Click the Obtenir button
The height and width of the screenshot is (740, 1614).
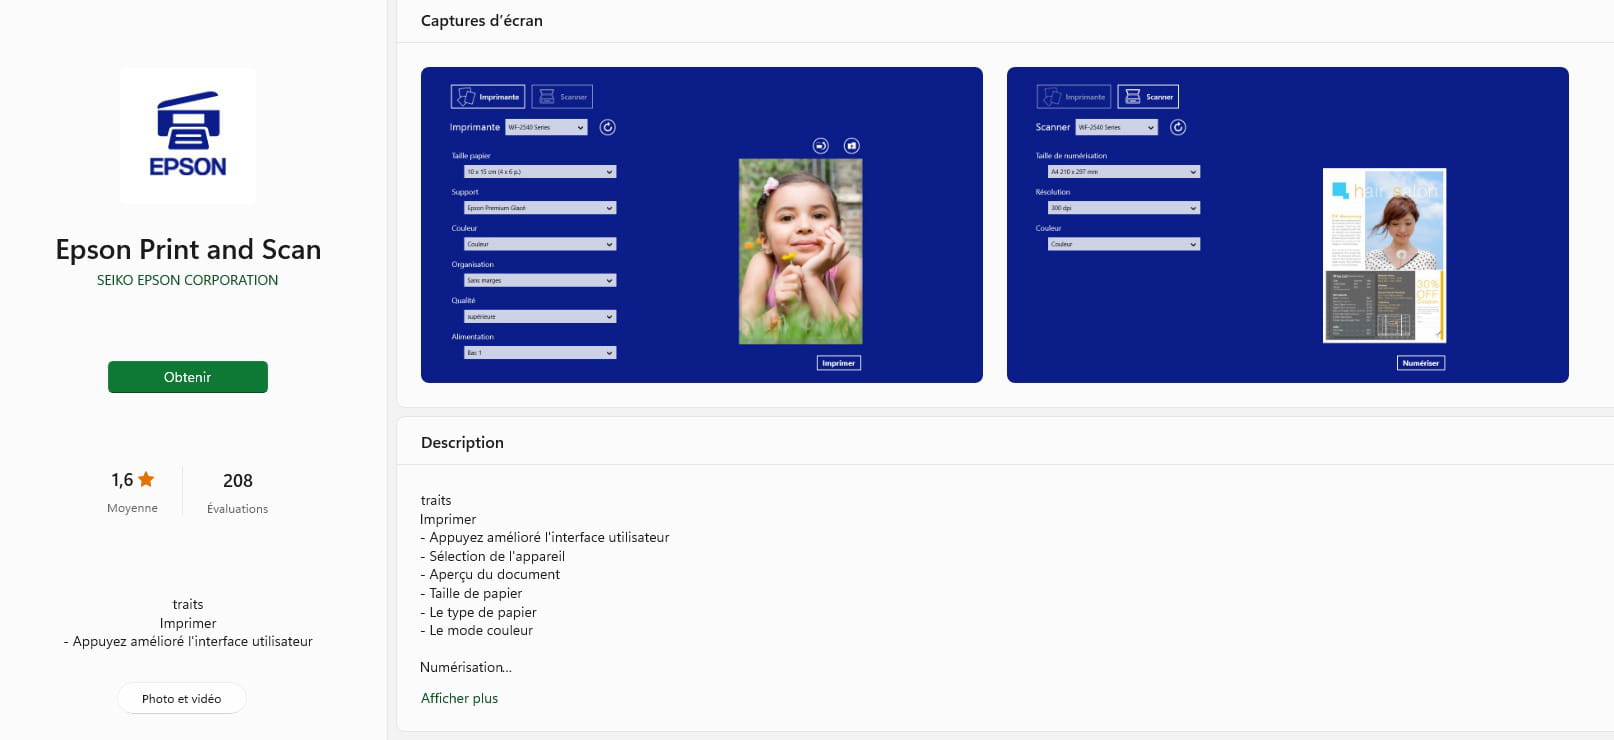[188, 377]
